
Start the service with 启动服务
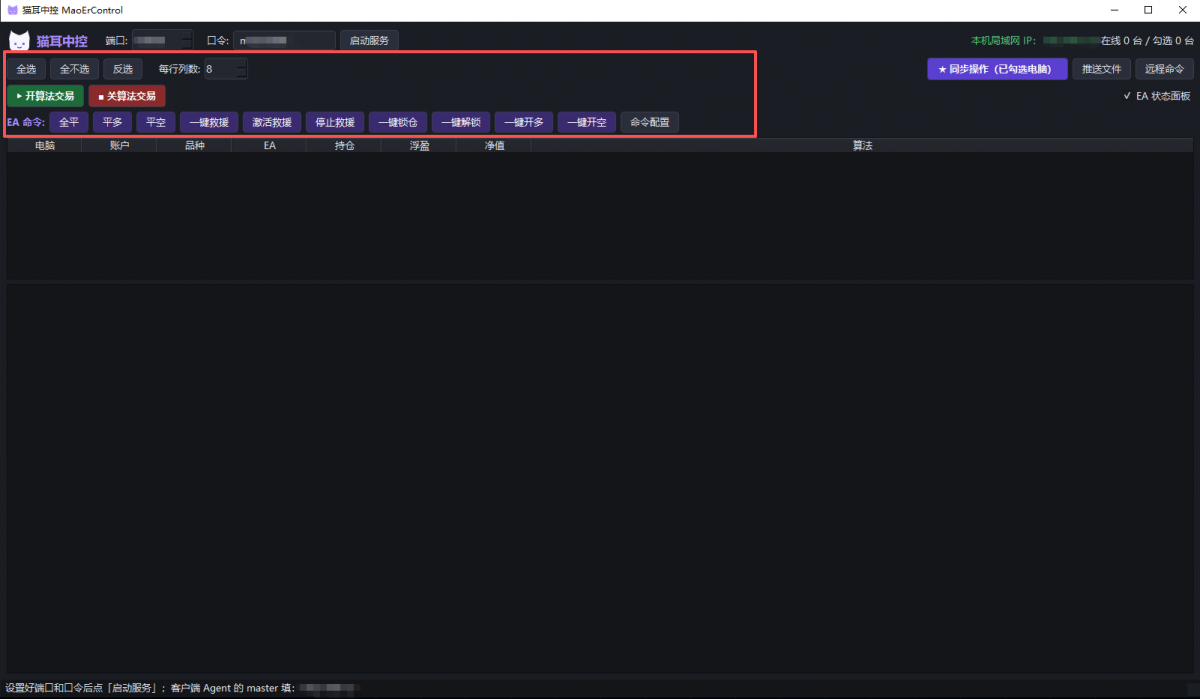(x=370, y=41)
